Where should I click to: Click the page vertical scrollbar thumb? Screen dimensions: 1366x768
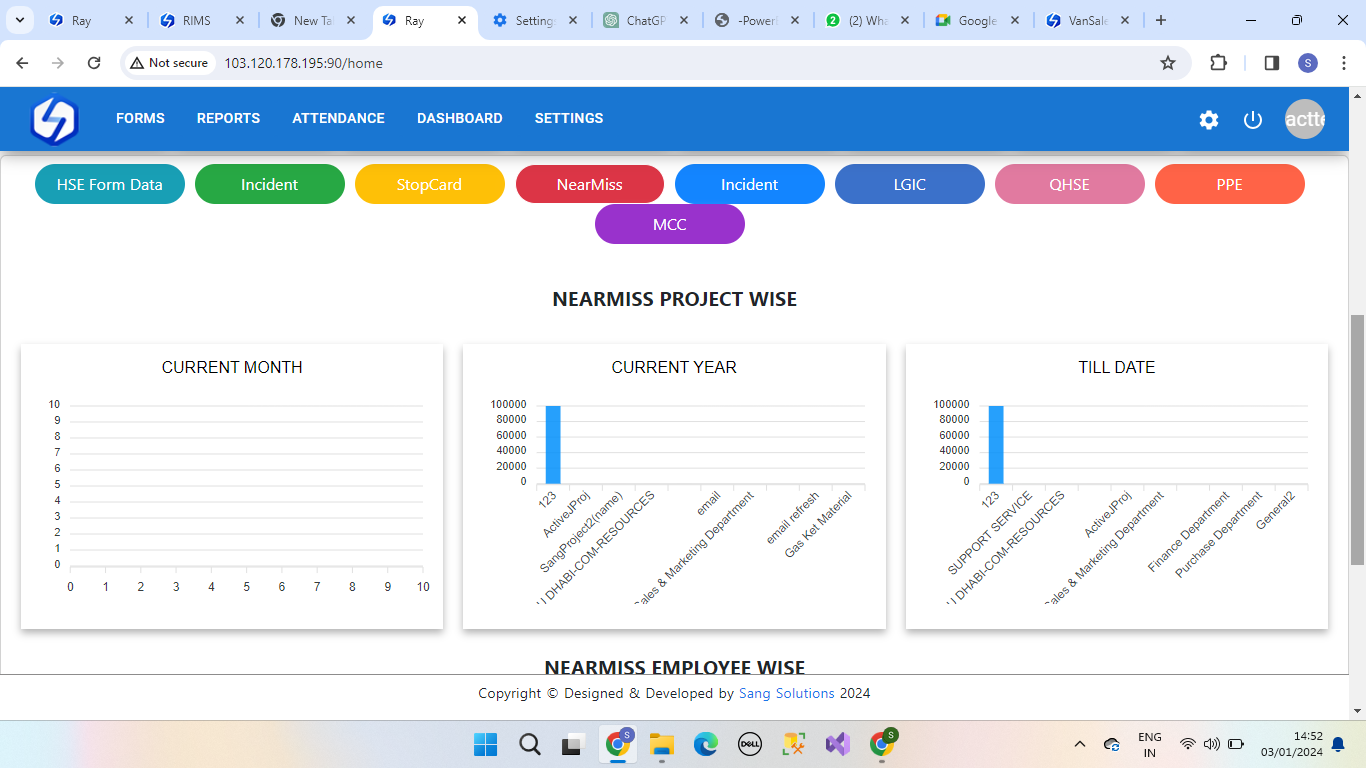click(x=1357, y=440)
